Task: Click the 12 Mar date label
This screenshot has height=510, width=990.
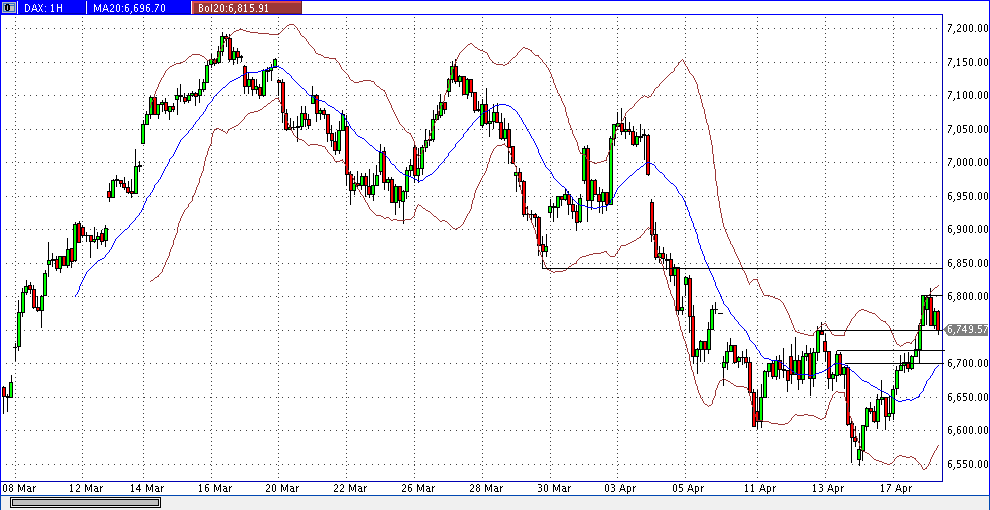Action: pos(85,488)
